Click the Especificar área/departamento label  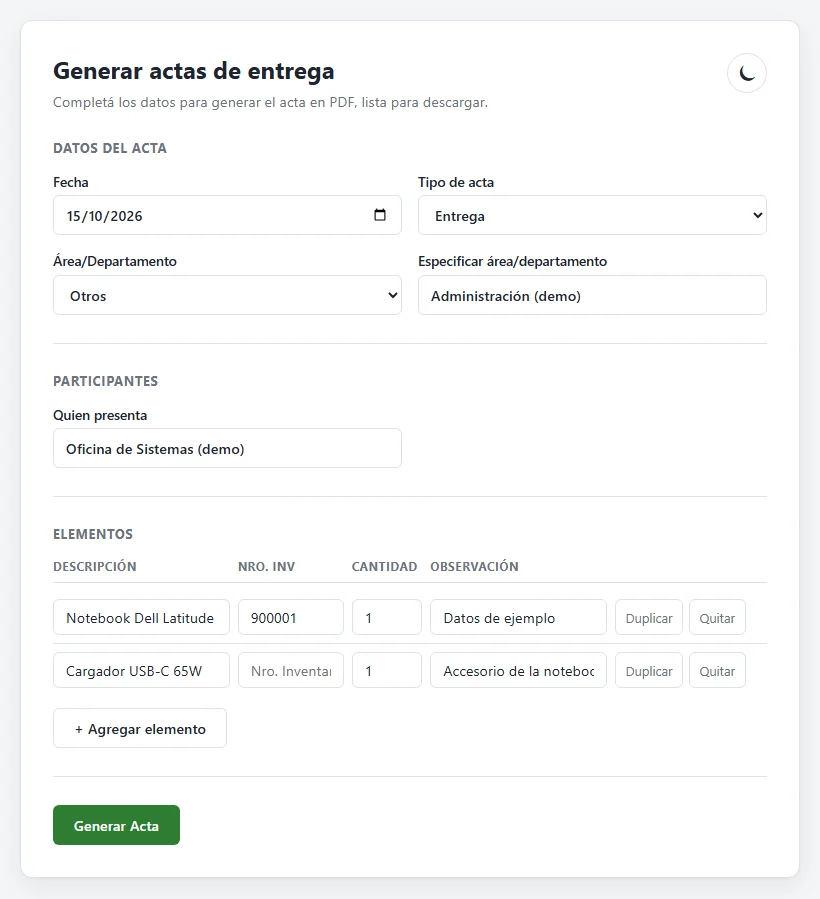512,261
